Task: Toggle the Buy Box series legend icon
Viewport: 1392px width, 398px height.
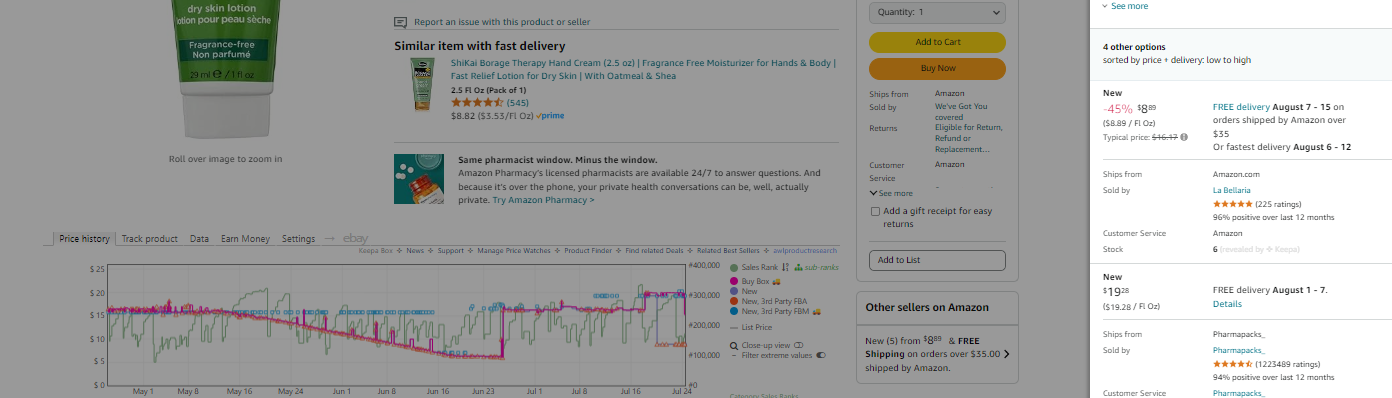Action: 734,282
